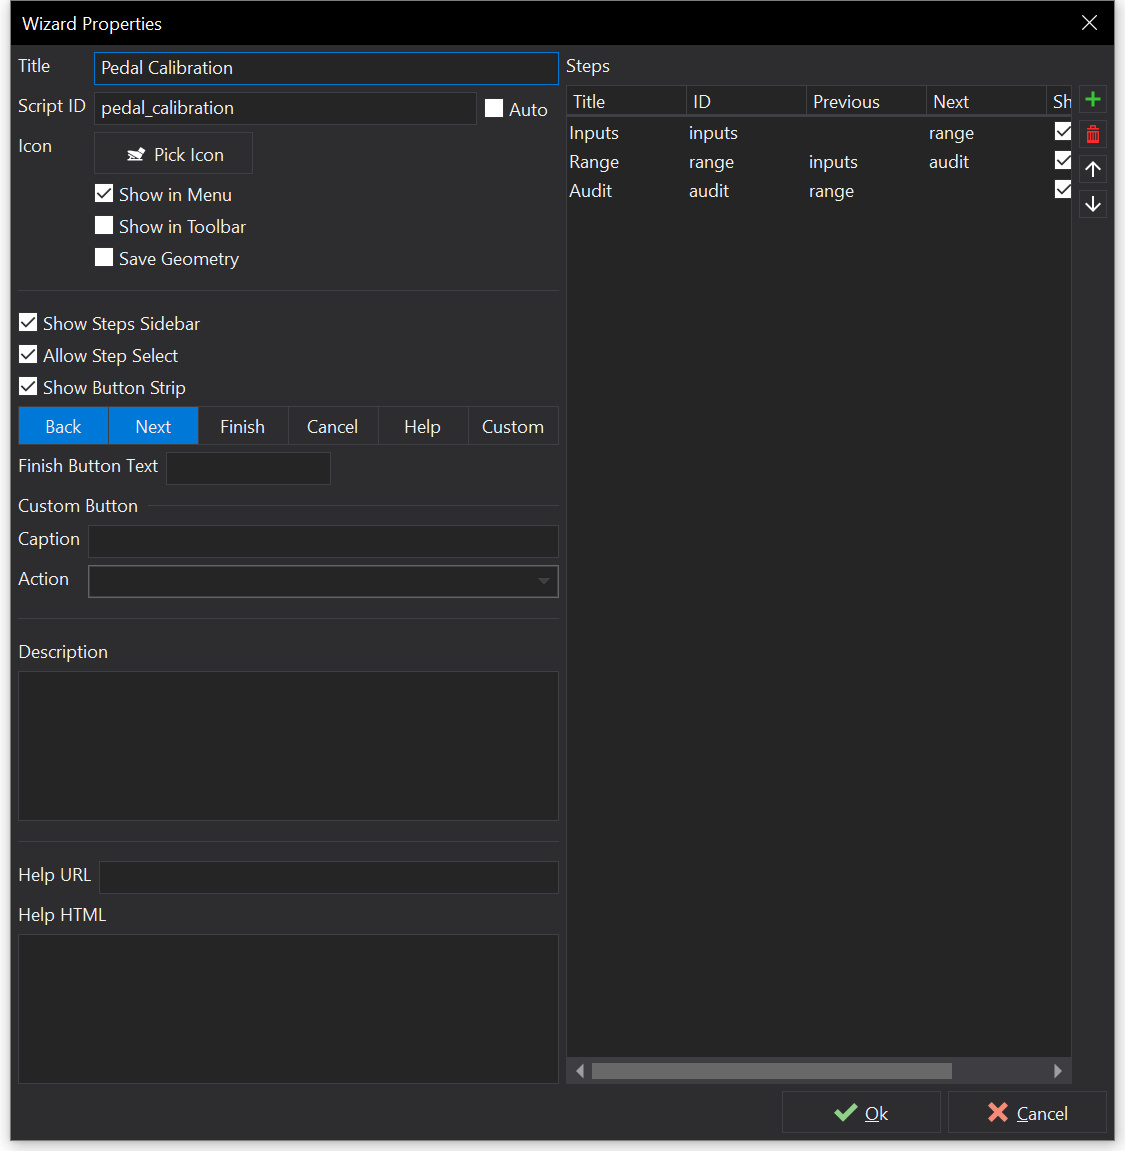Delete the selected step
The width and height of the screenshot is (1125, 1151).
(x=1092, y=133)
